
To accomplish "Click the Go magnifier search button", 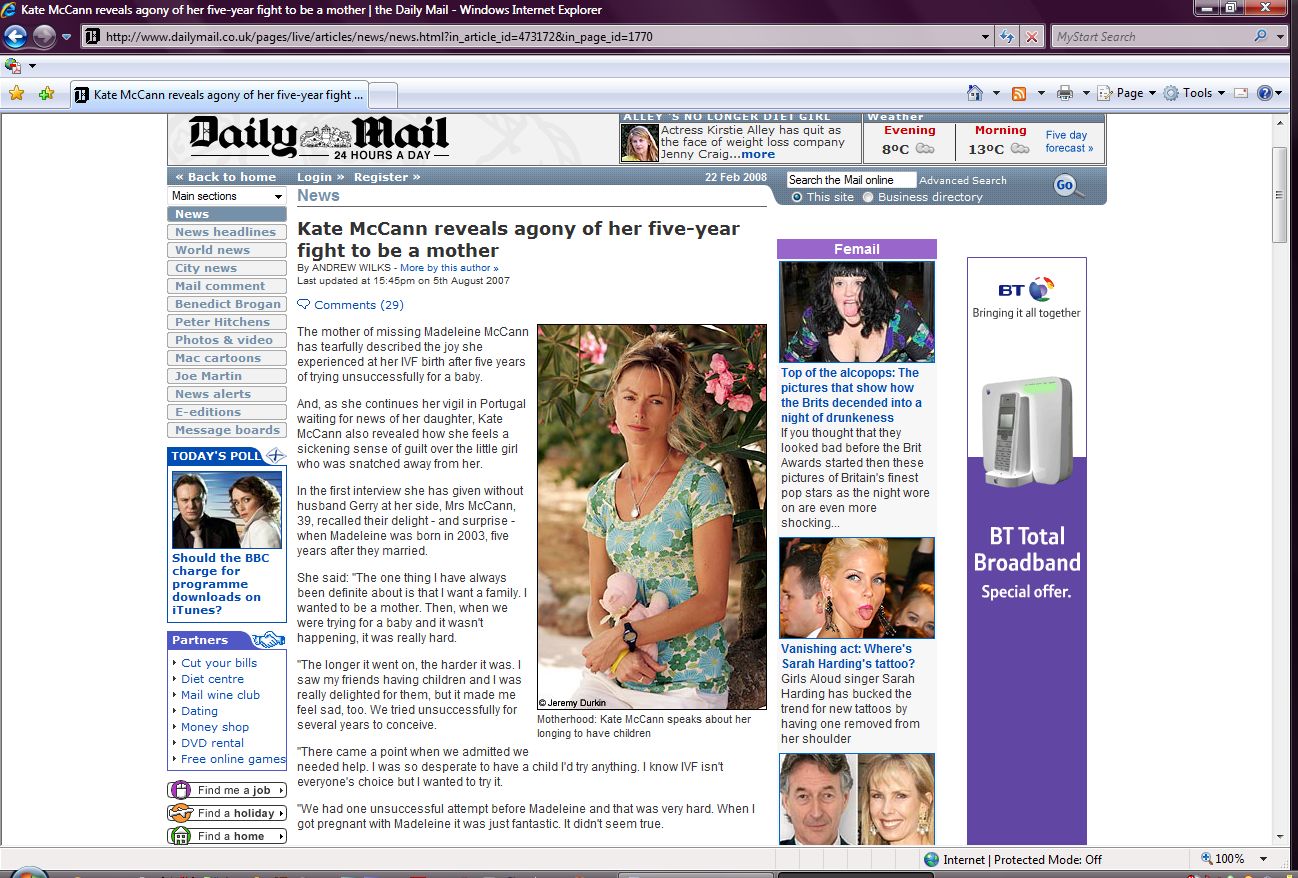I will pyautogui.click(x=1066, y=185).
